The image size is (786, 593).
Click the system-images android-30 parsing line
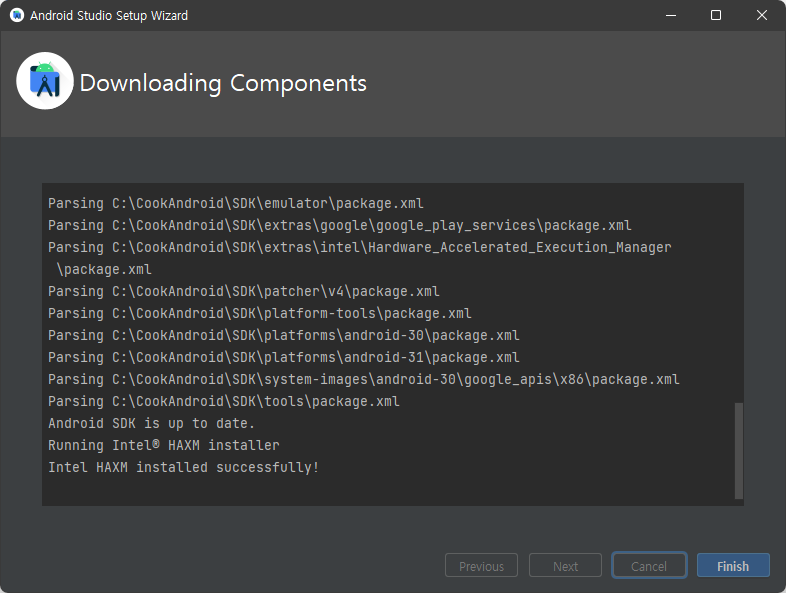point(363,379)
